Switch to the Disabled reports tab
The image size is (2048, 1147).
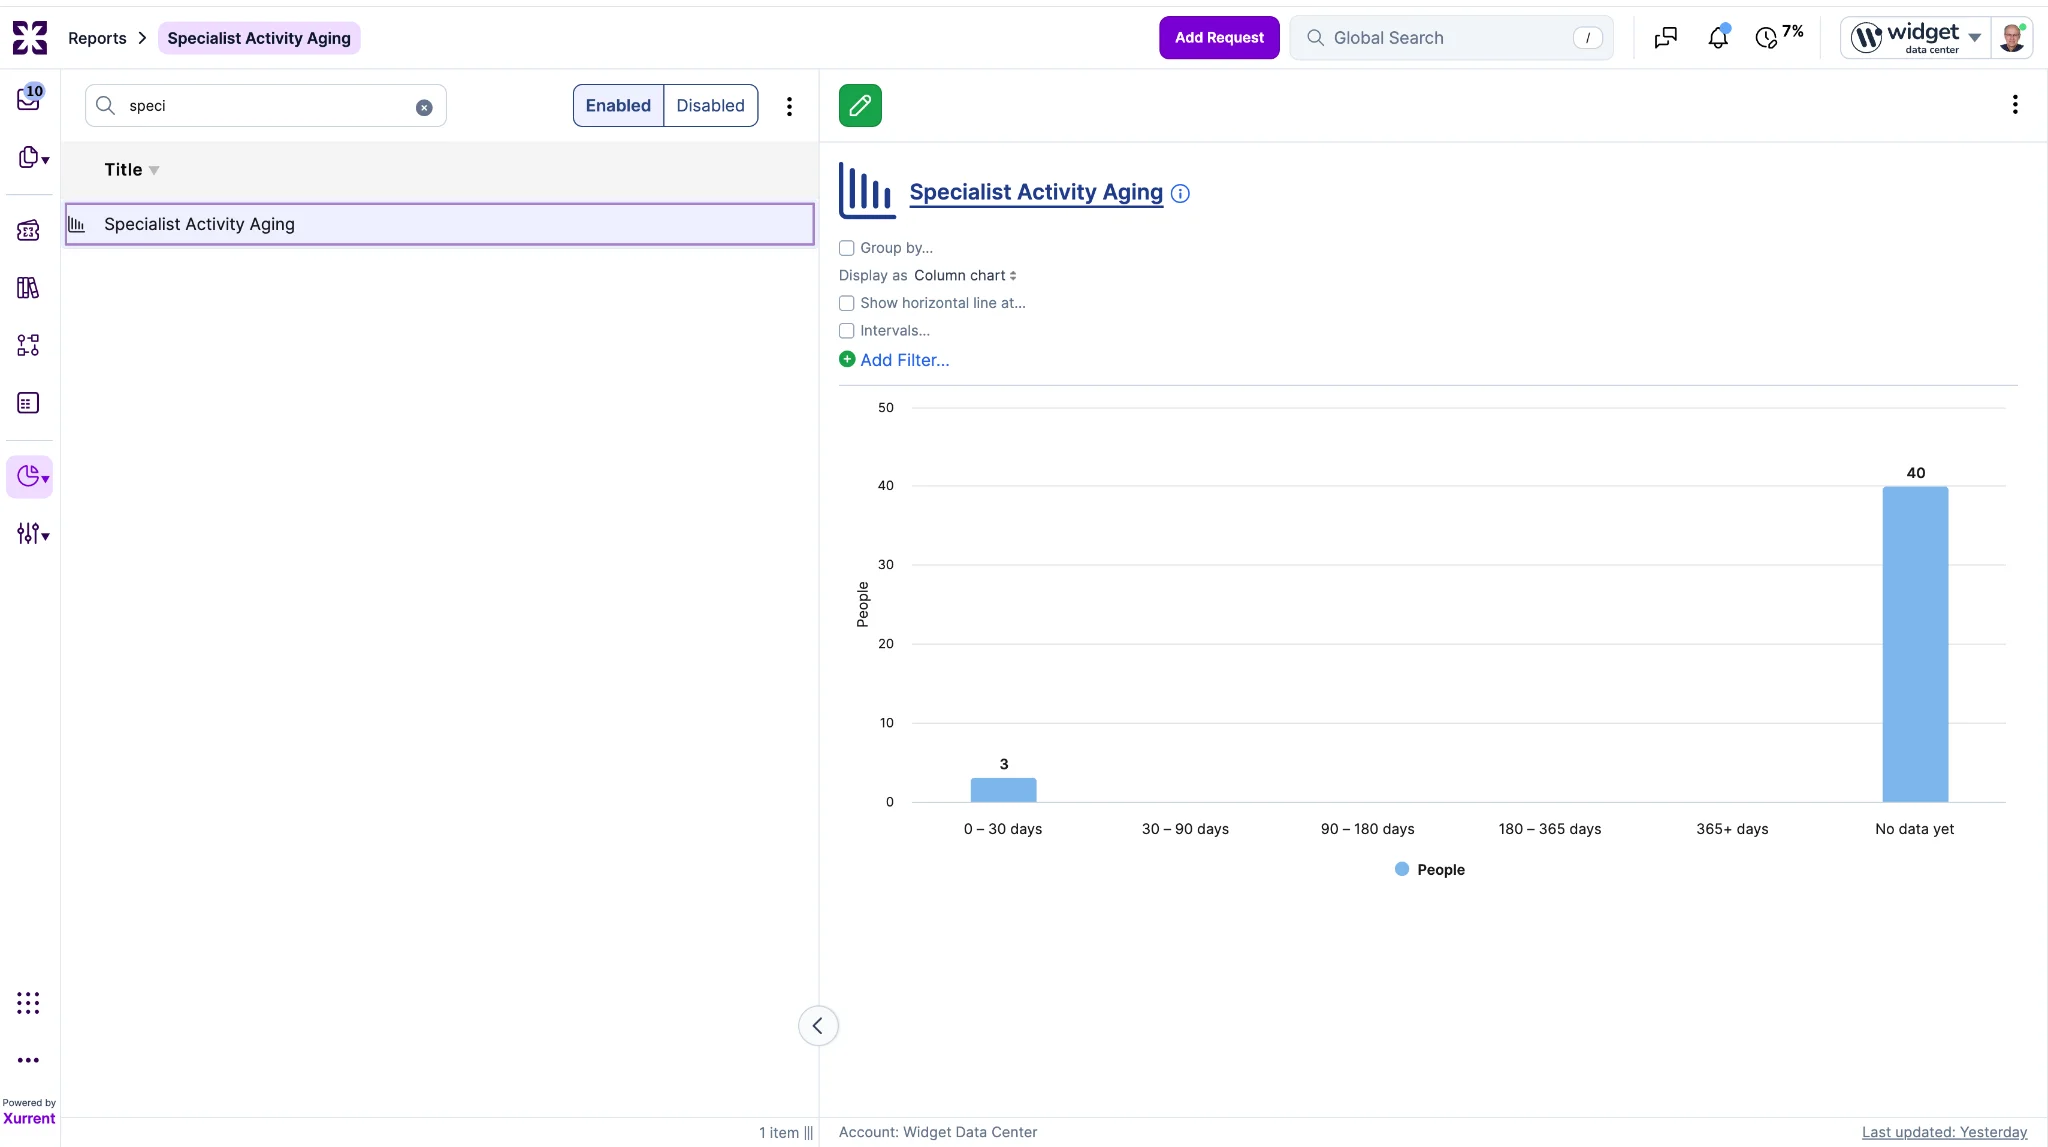point(710,105)
